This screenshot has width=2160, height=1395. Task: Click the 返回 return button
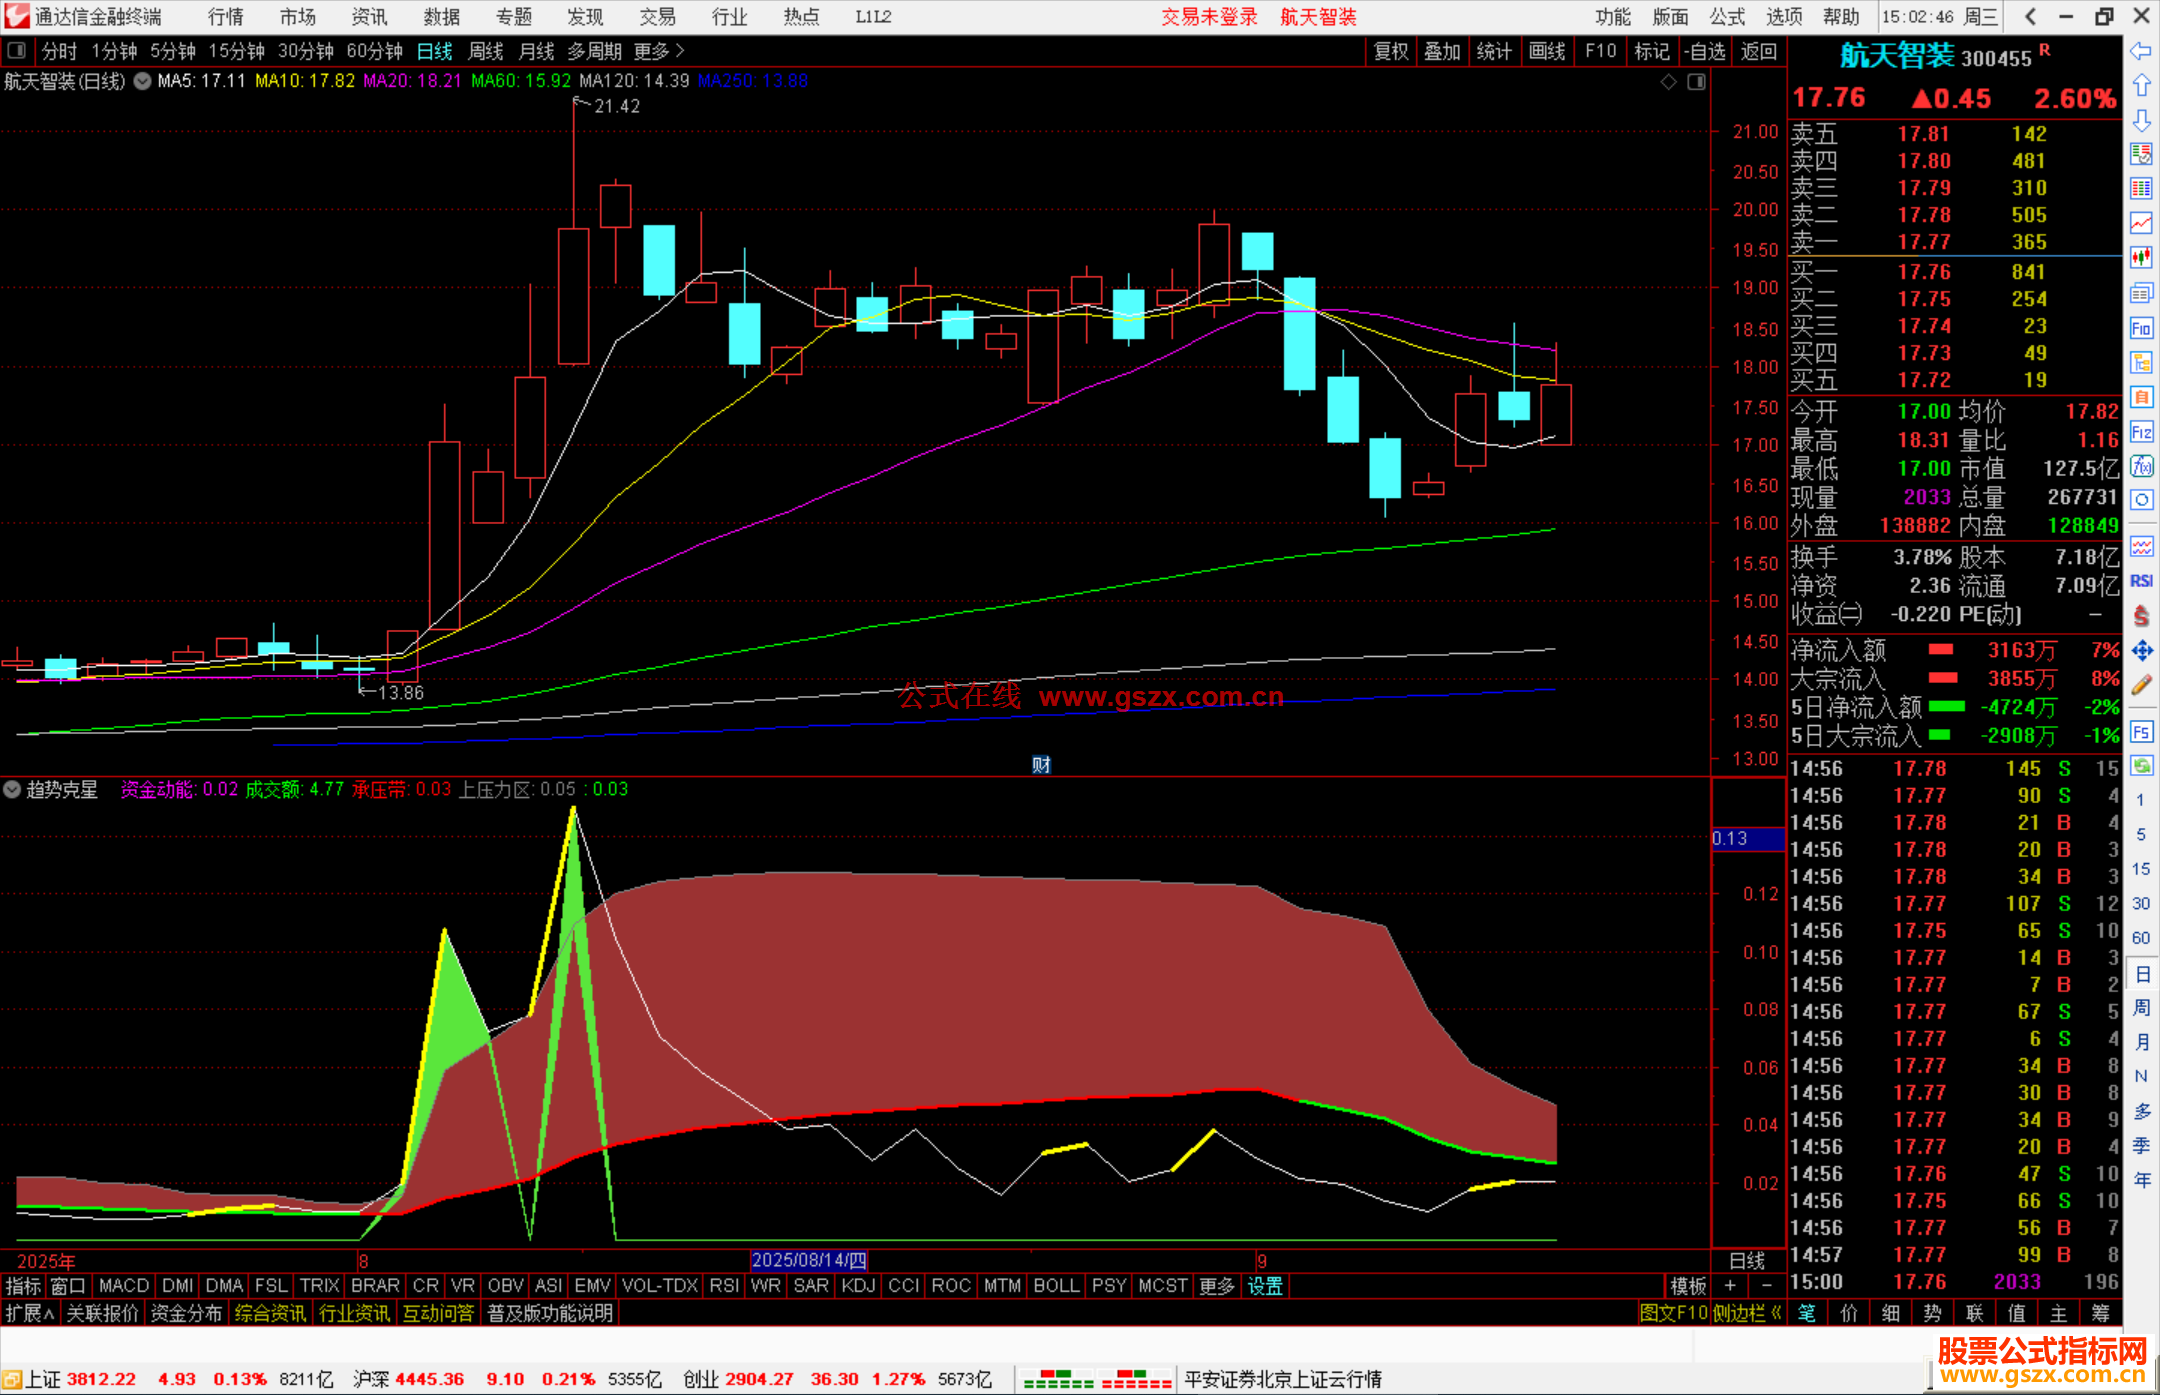click(1758, 51)
